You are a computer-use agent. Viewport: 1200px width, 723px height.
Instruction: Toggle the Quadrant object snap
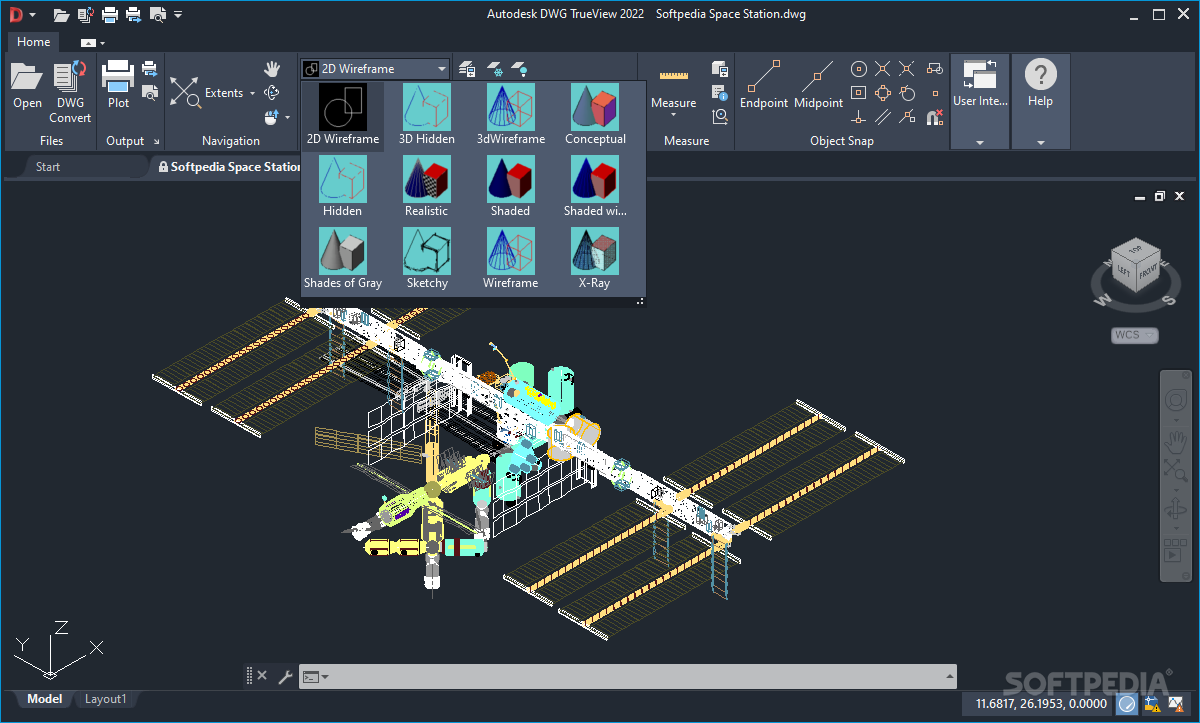click(x=883, y=93)
